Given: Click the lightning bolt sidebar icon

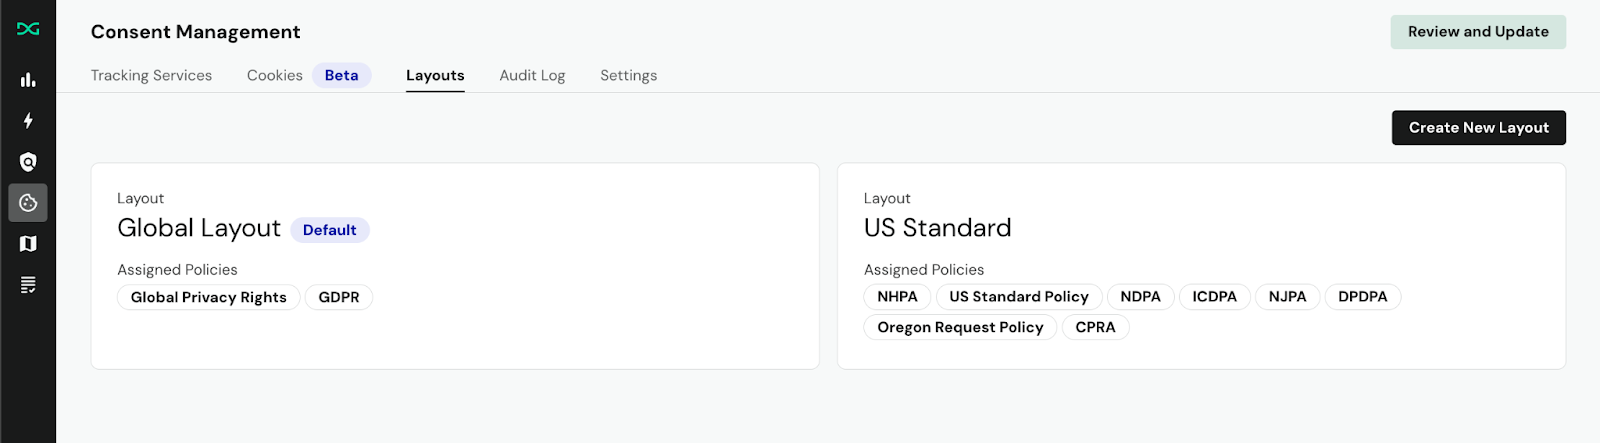Looking at the screenshot, I should click(28, 121).
